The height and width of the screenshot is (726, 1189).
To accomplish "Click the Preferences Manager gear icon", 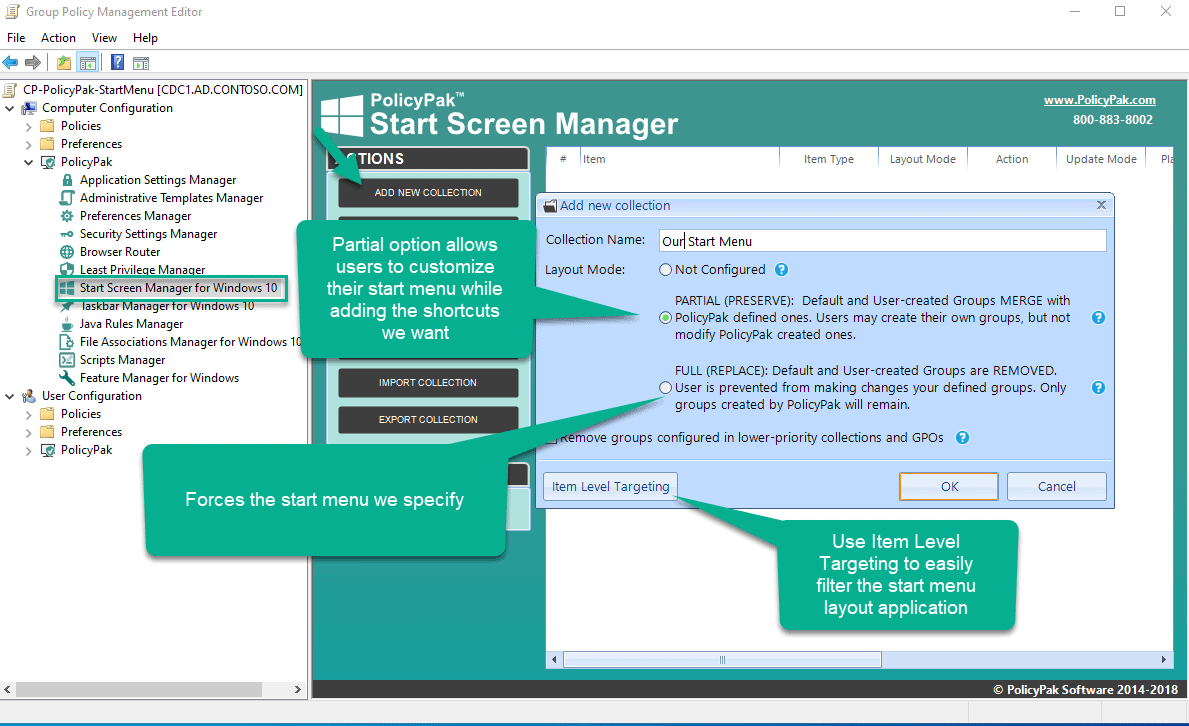I will pos(67,216).
